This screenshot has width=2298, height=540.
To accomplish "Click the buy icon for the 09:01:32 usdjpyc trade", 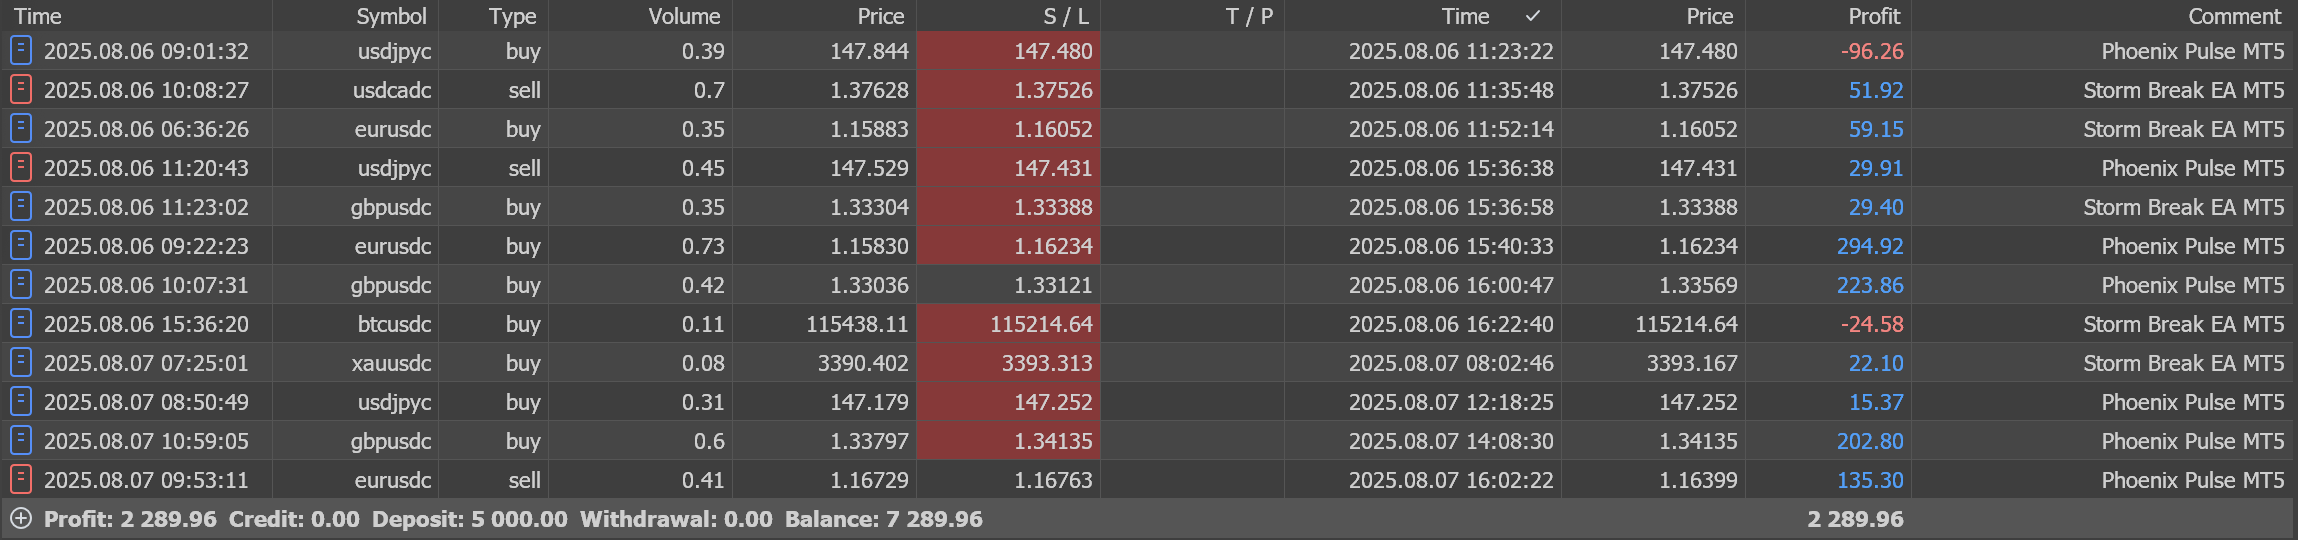I will click(x=21, y=51).
